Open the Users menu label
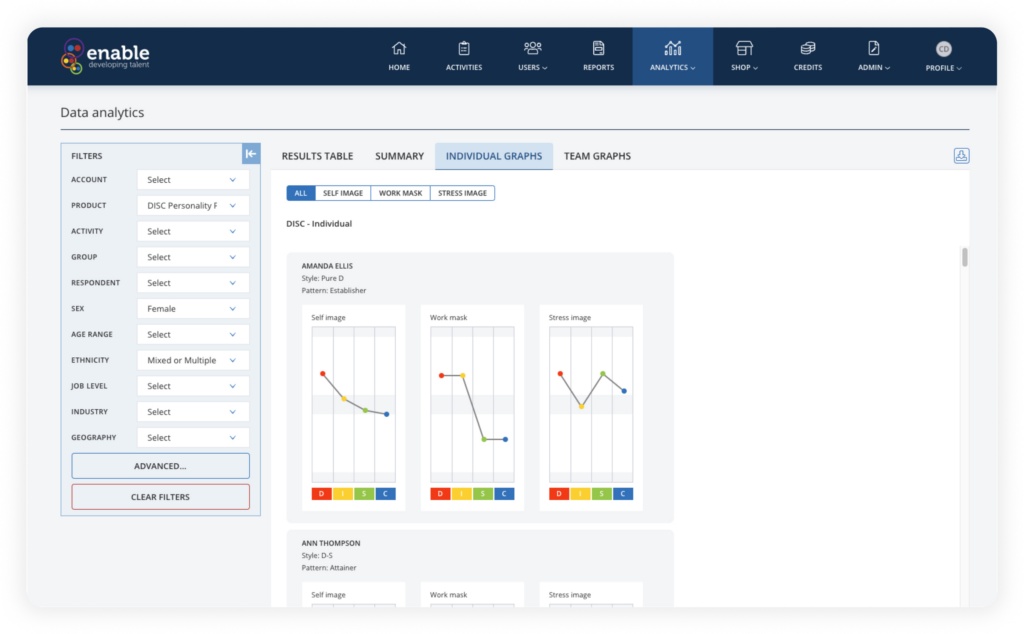The image size is (1024, 634). pyautogui.click(x=532, y=67)
